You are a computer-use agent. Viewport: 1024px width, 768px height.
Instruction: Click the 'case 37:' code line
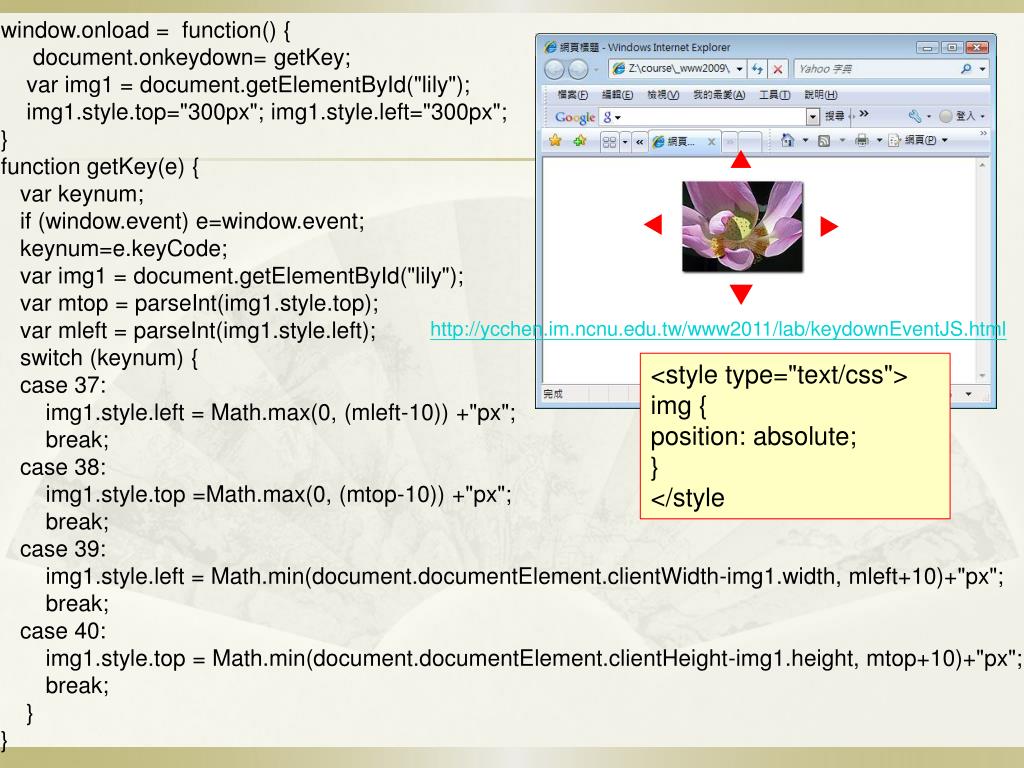coord(63,385)
